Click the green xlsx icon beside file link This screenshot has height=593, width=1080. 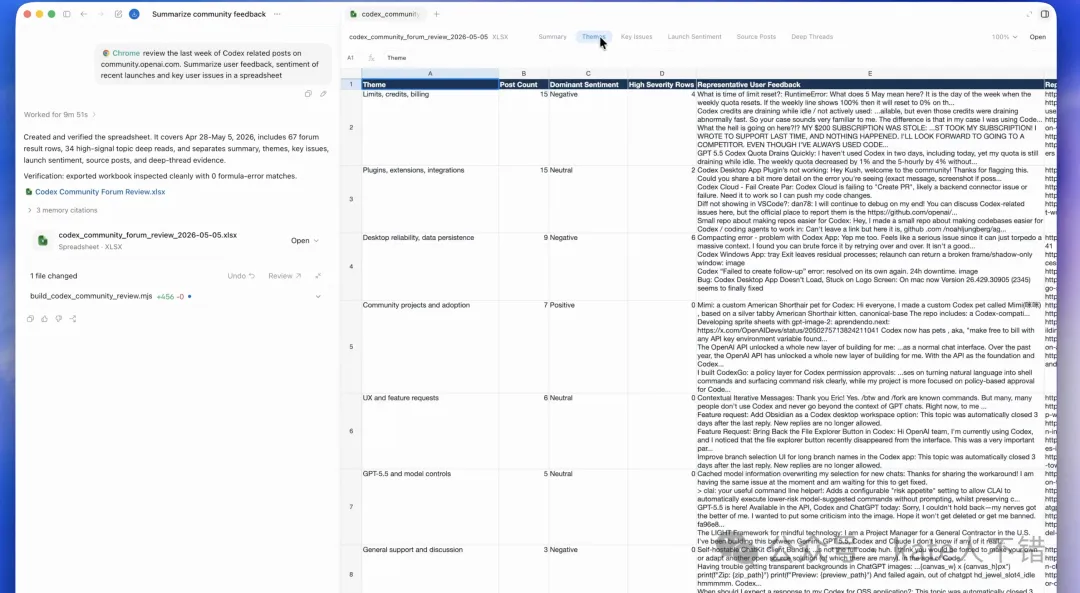tap(29, 192)
